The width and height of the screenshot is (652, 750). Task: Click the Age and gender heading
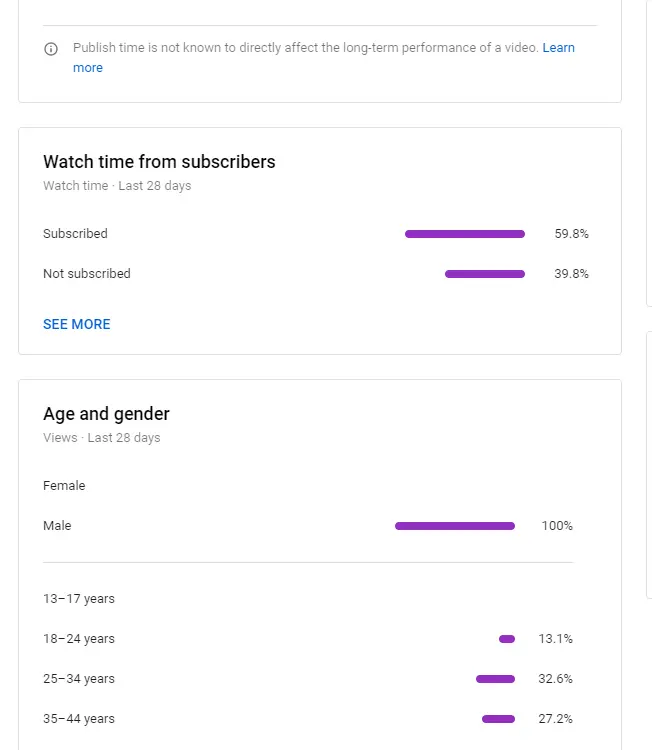coord(106,414)
